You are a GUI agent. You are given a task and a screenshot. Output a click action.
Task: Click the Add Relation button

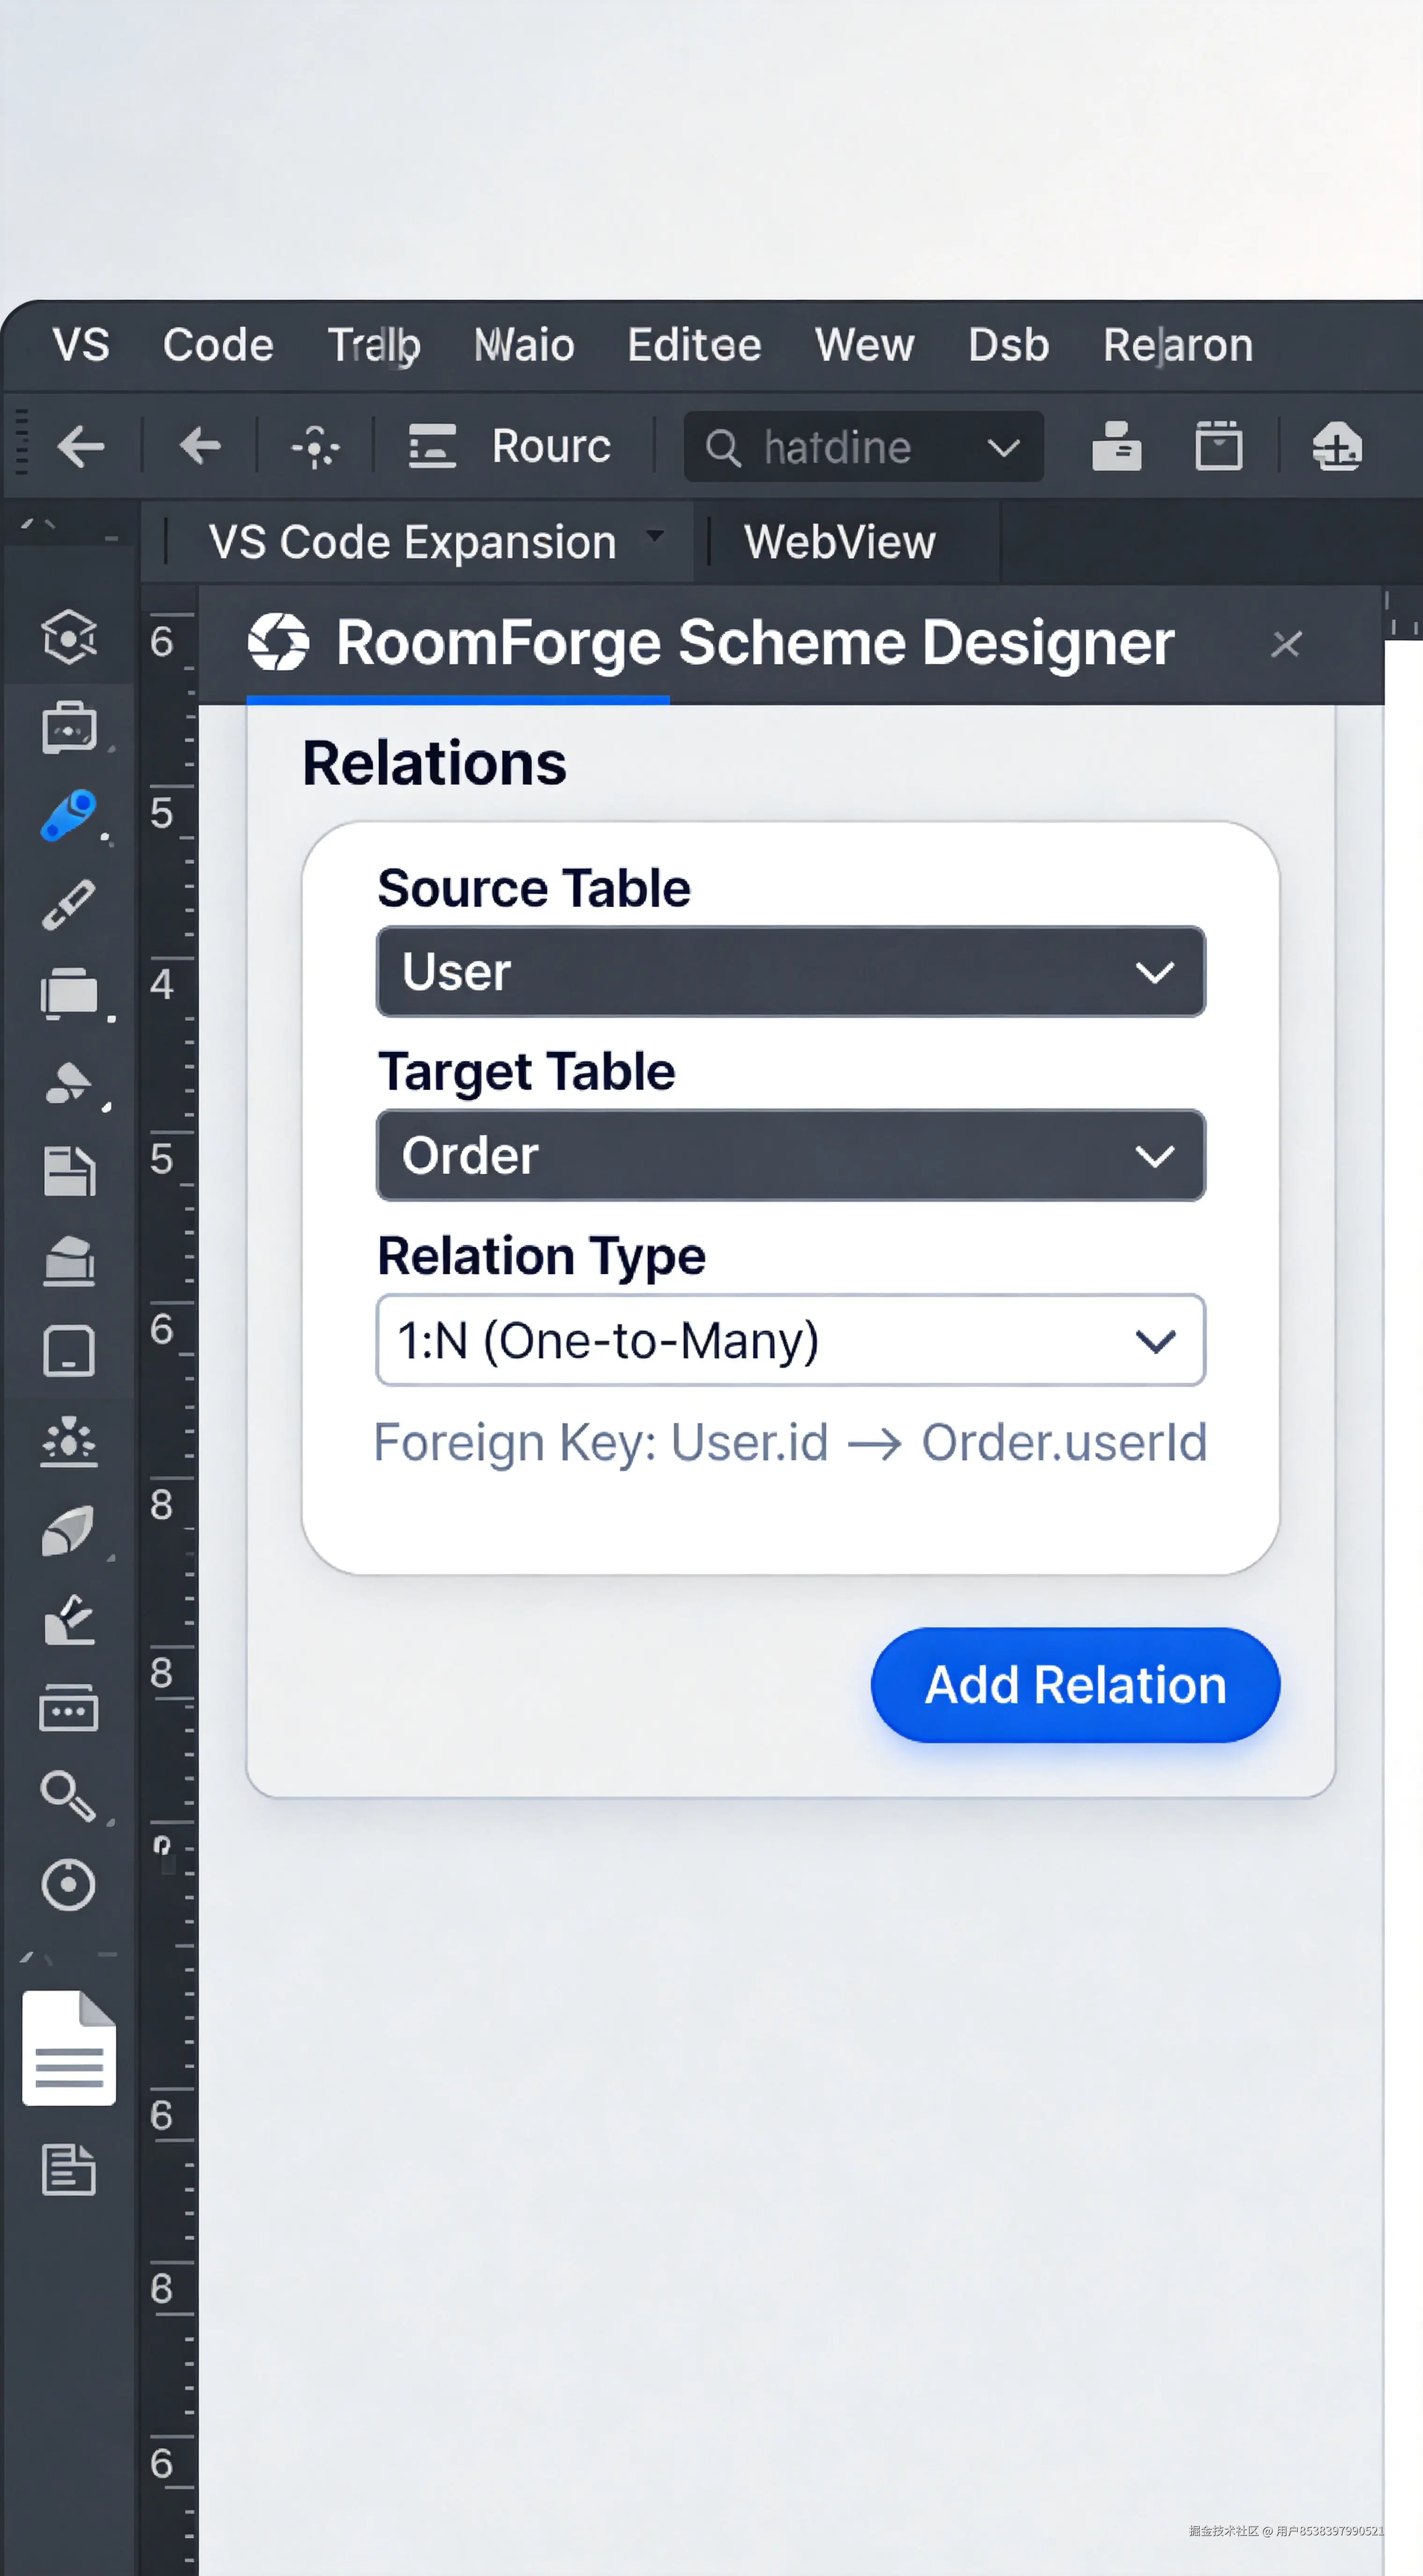coord(1075,1685)
